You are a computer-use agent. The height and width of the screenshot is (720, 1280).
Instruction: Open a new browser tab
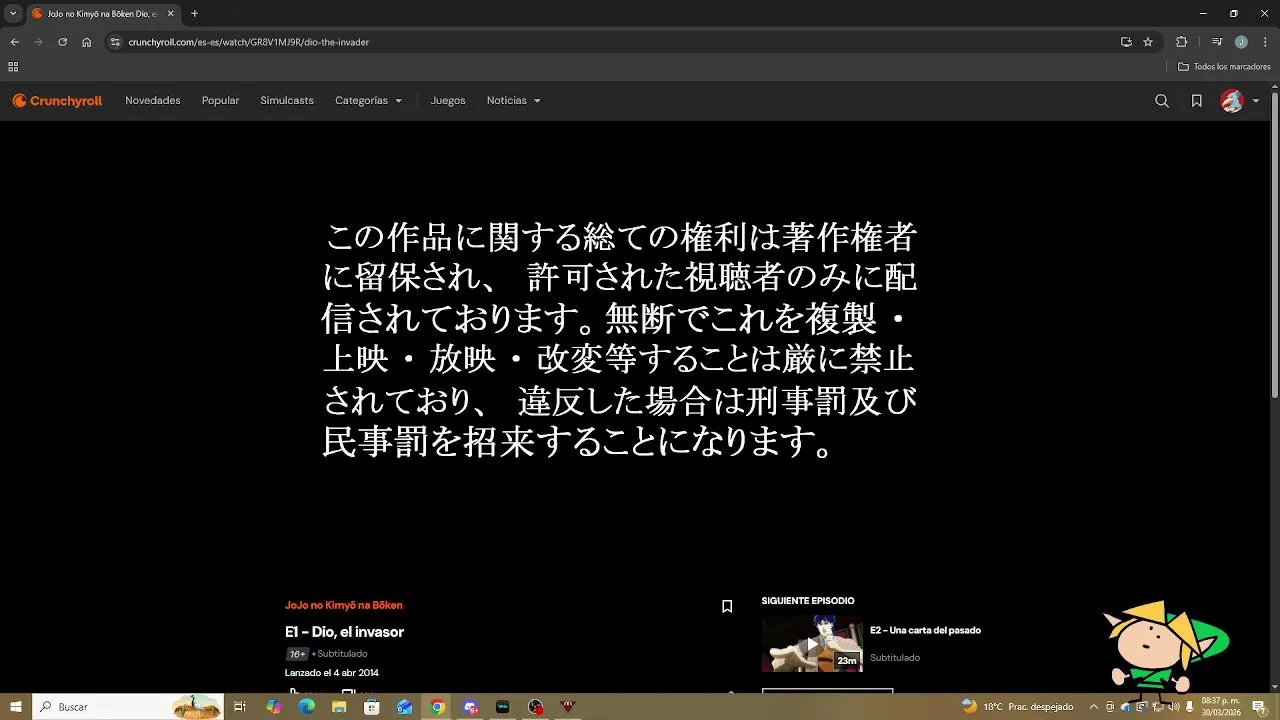(x=194, y=14)
